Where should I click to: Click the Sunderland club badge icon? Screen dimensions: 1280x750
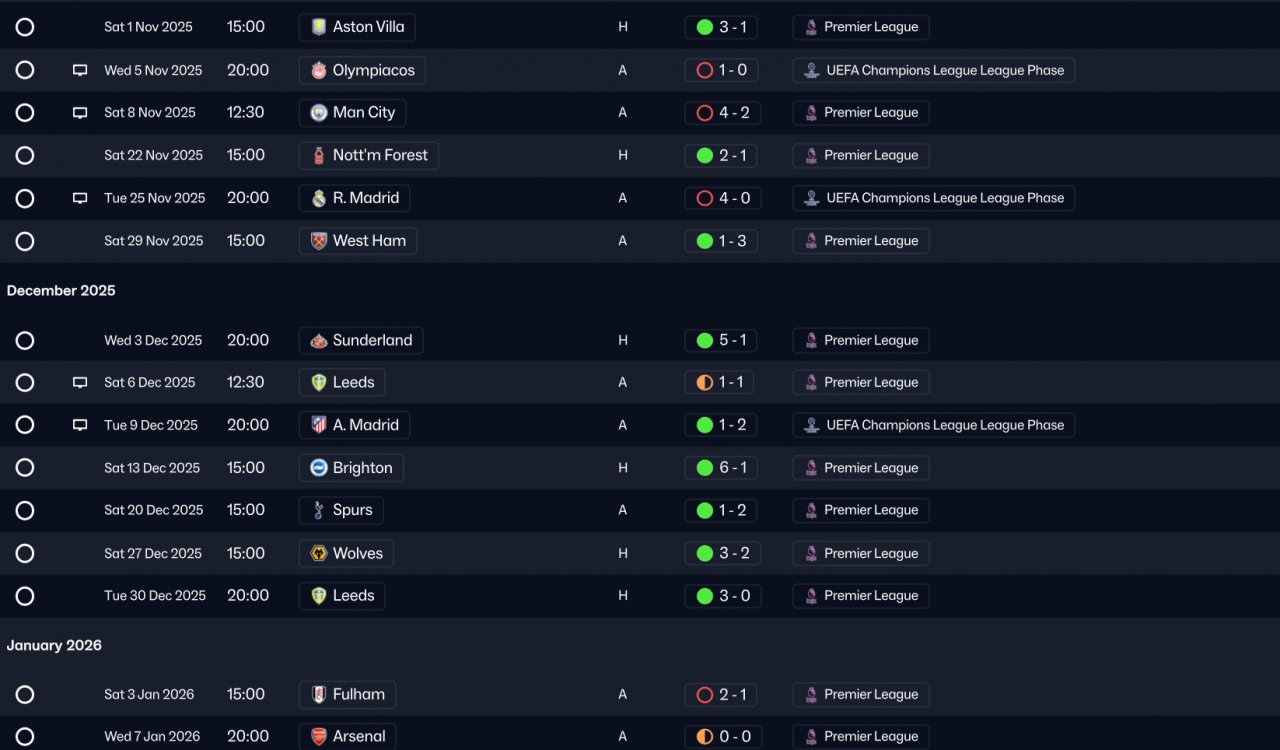point(319,341)
